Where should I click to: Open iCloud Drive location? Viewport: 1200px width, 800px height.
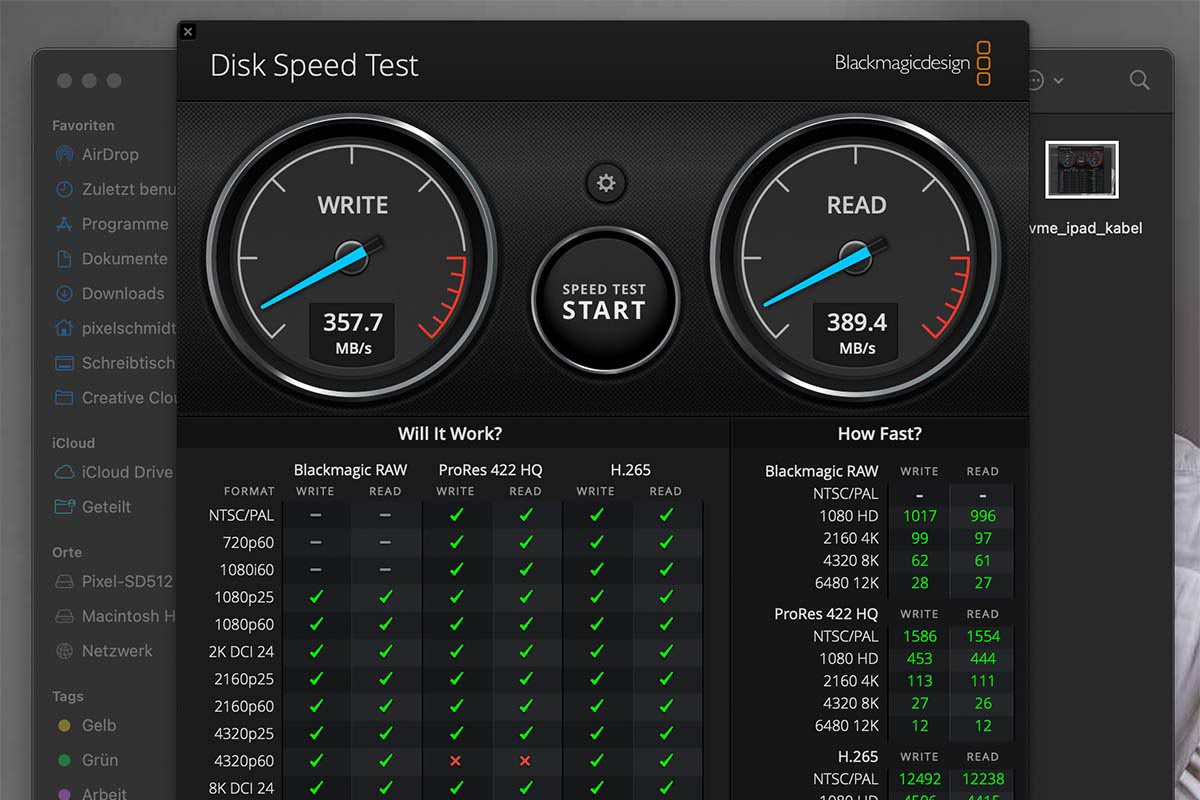[126, 472]
